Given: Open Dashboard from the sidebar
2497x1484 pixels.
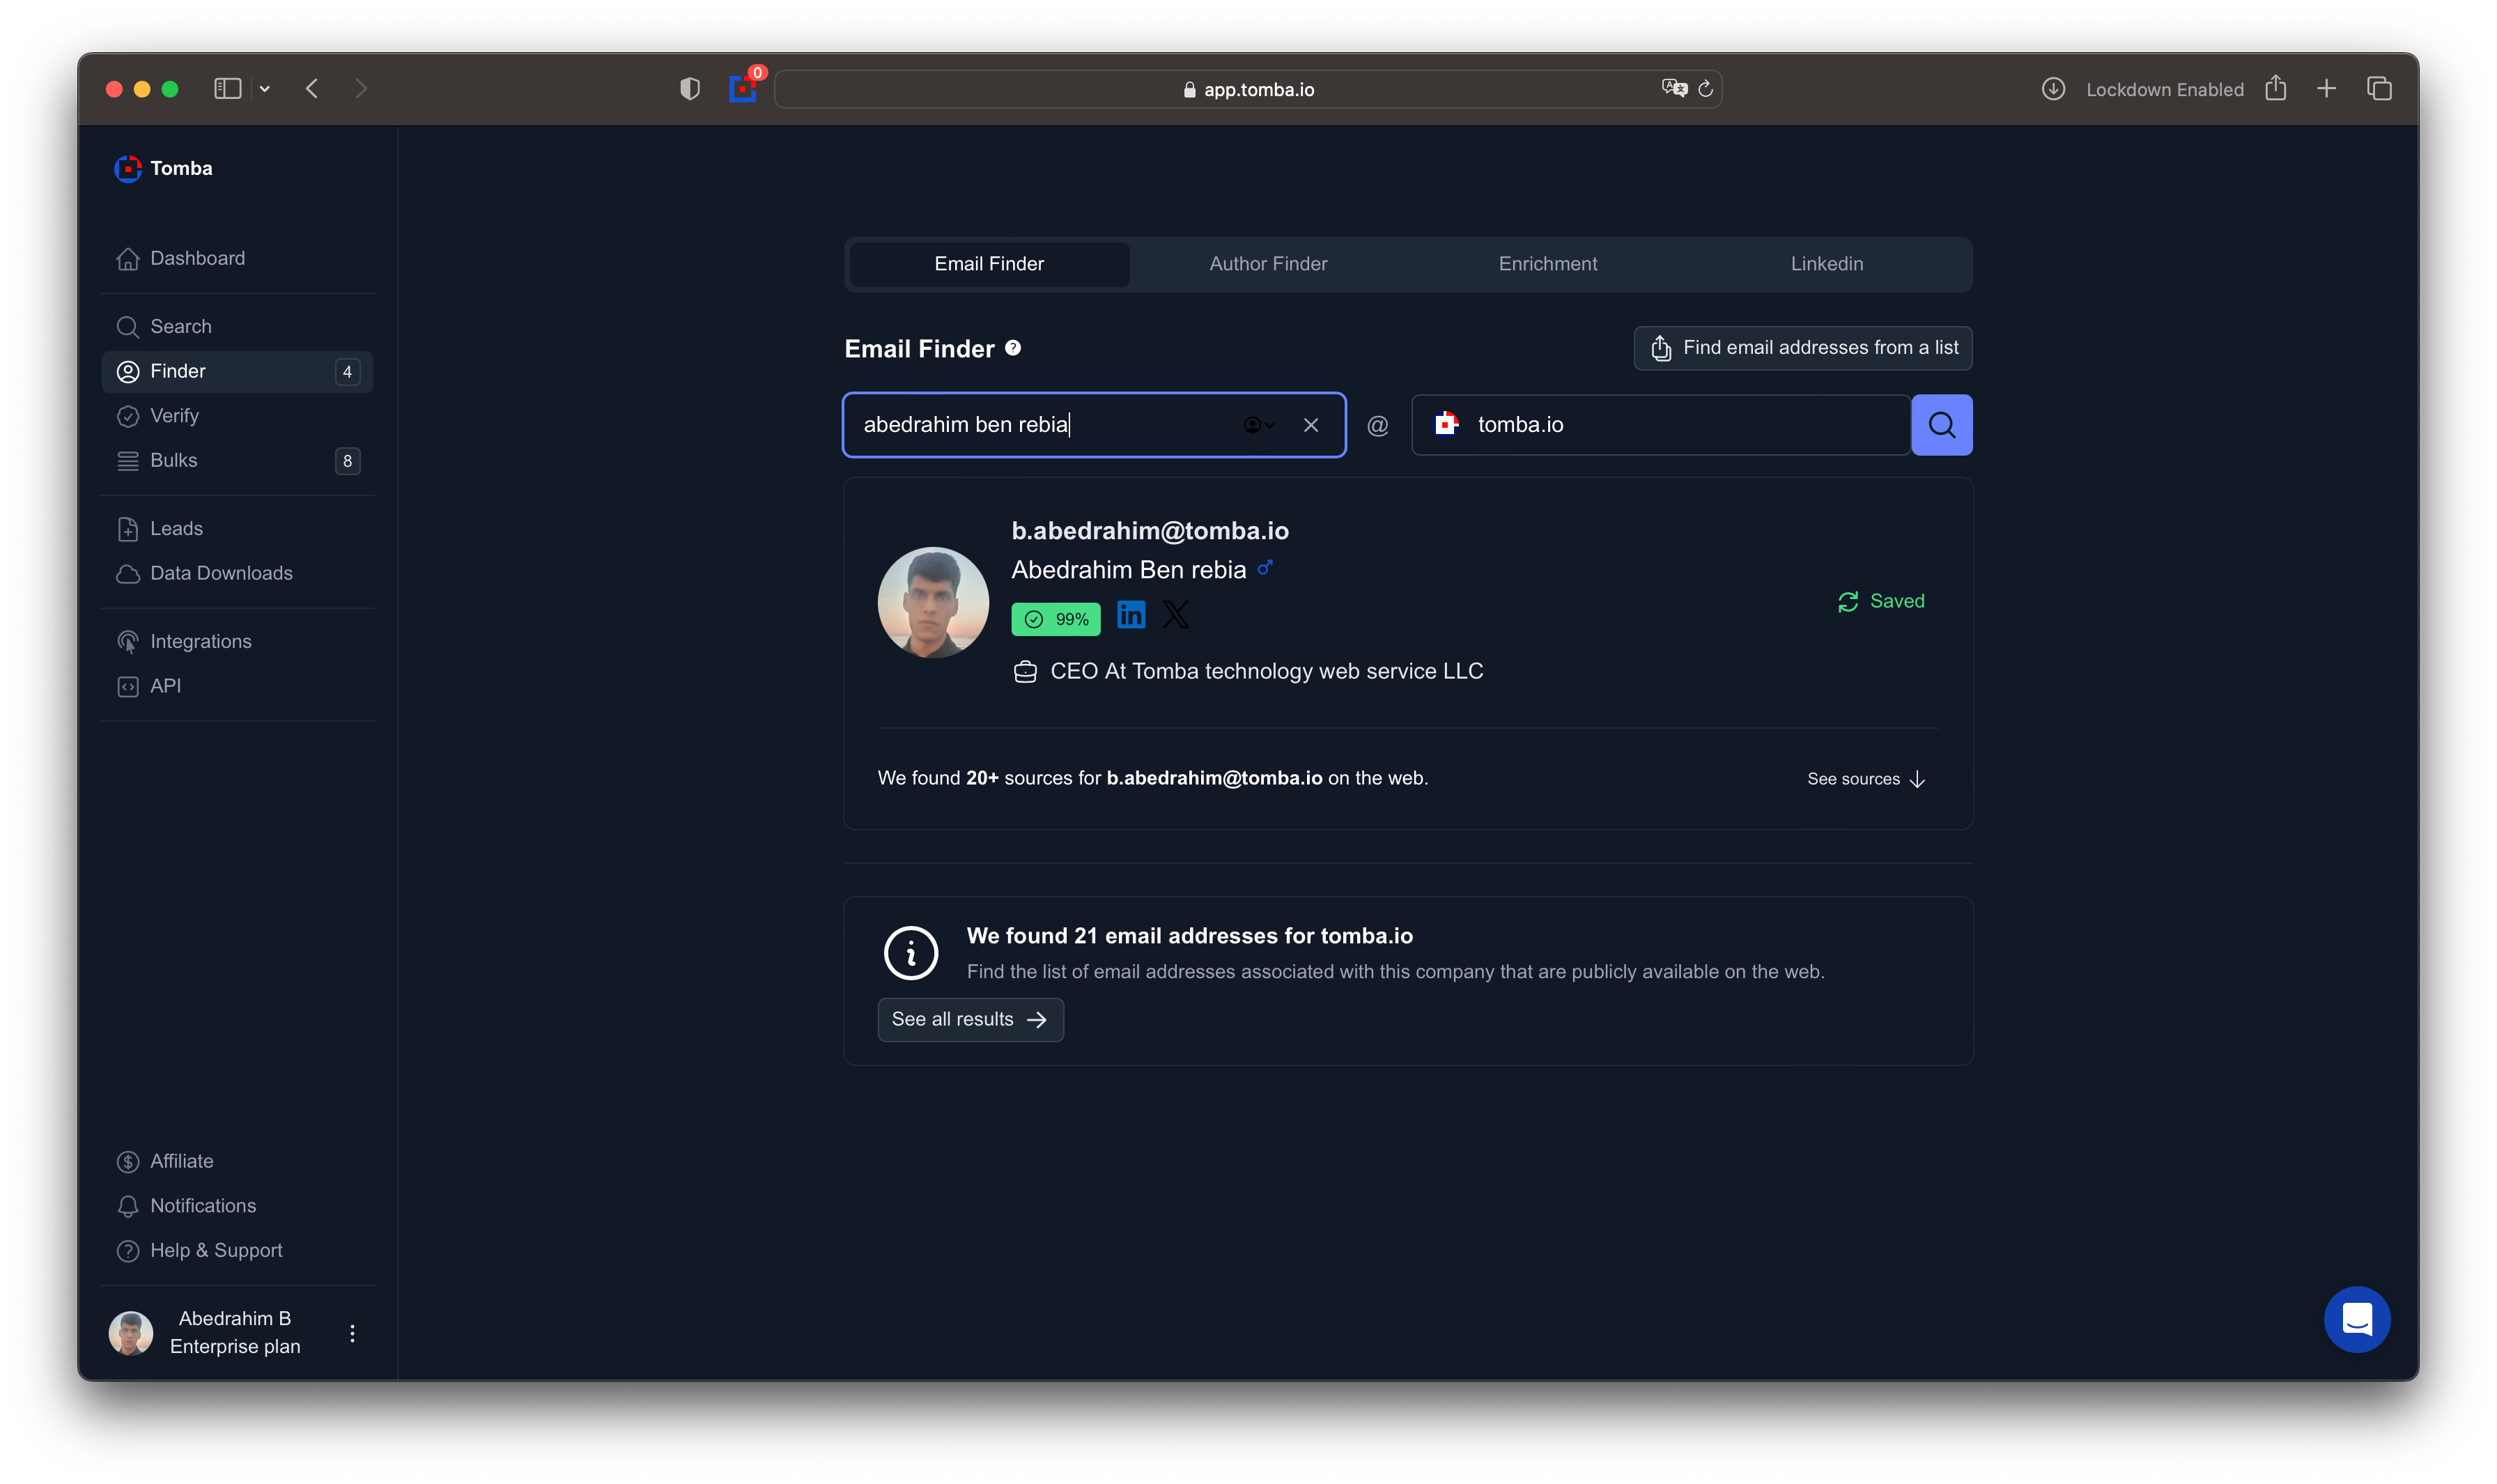Looking at the screenshot, I should (x=237, y=258).
